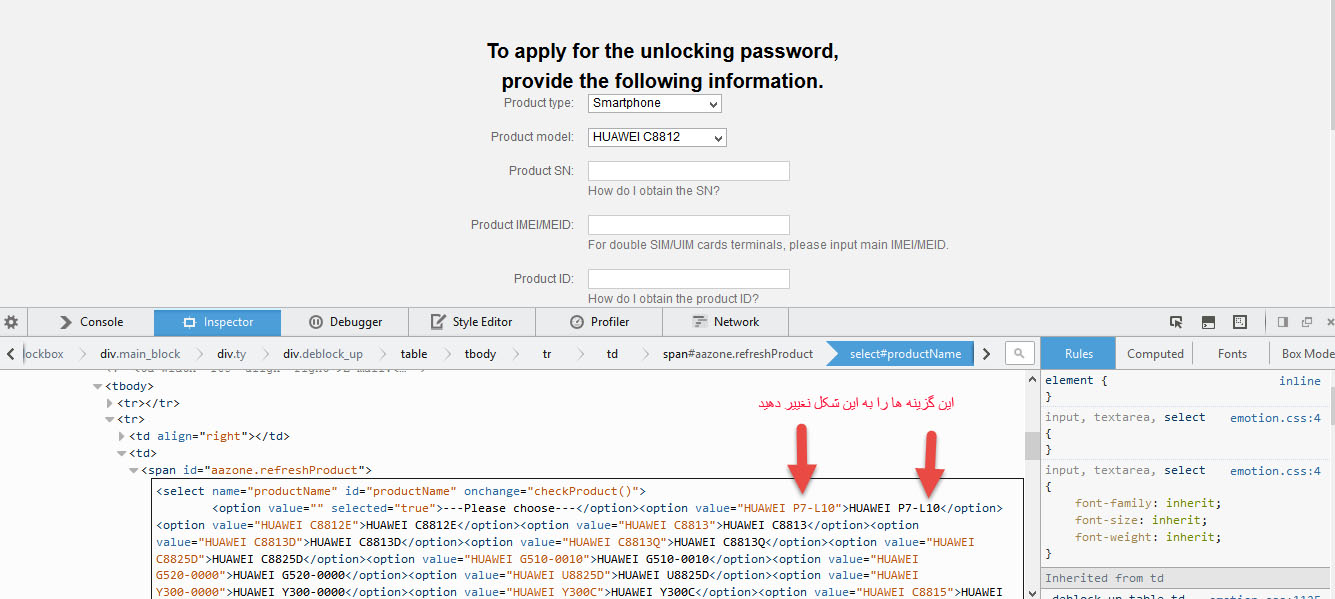Select div.main_block breadcrumb

tap(140, 353)
